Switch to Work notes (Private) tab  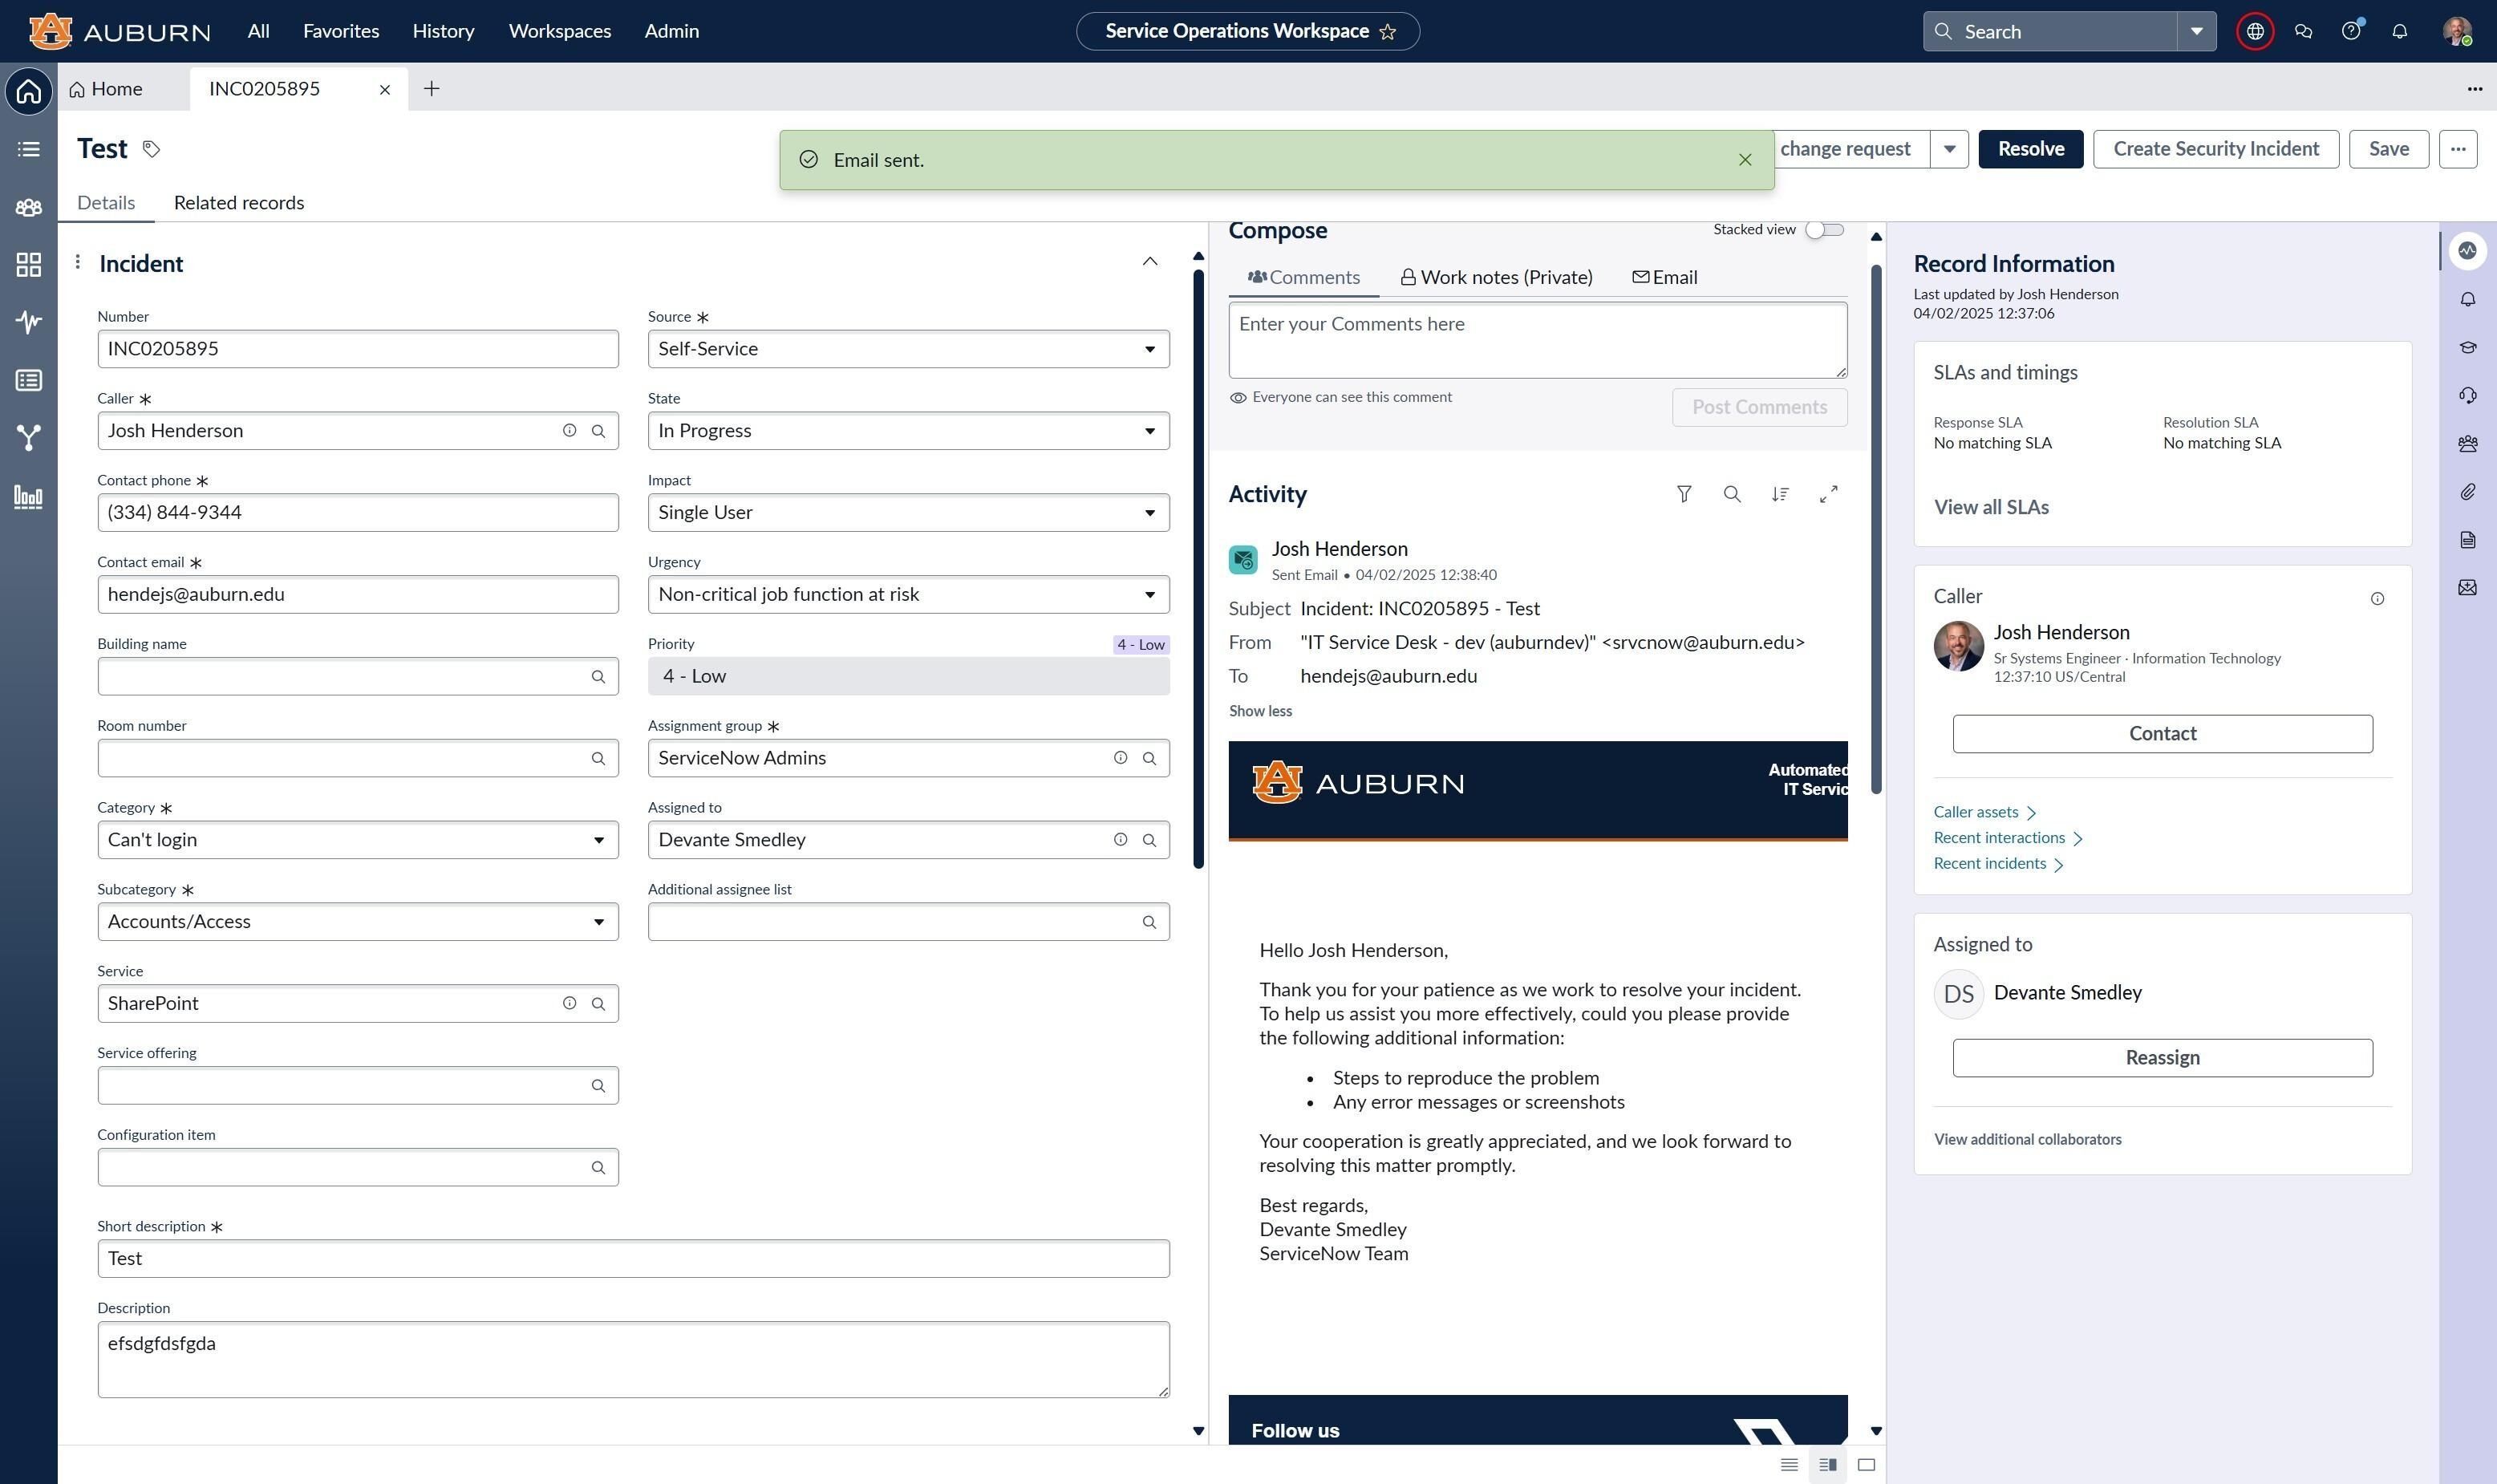tap(1496, 278)
